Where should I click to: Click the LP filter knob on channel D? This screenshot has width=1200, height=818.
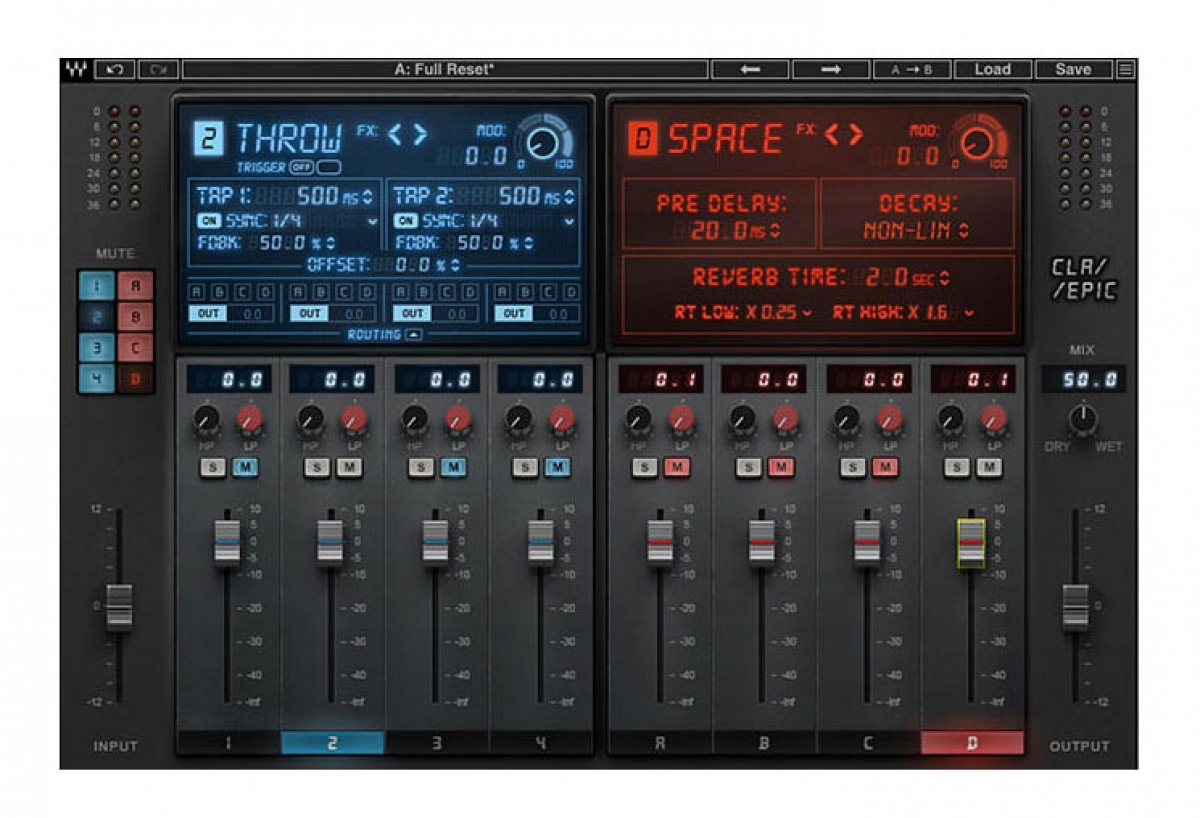tap(993, 419)
